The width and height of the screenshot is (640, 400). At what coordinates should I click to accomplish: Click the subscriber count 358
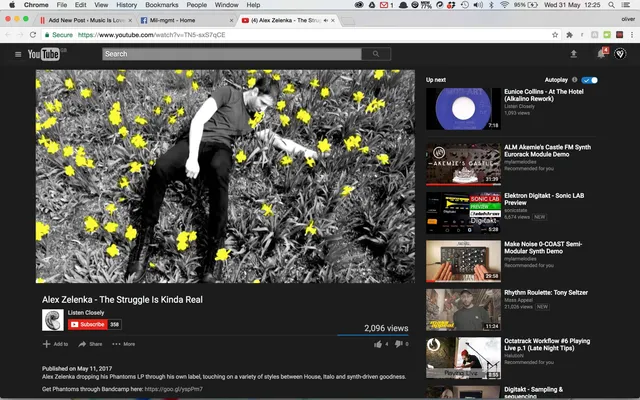115,324
